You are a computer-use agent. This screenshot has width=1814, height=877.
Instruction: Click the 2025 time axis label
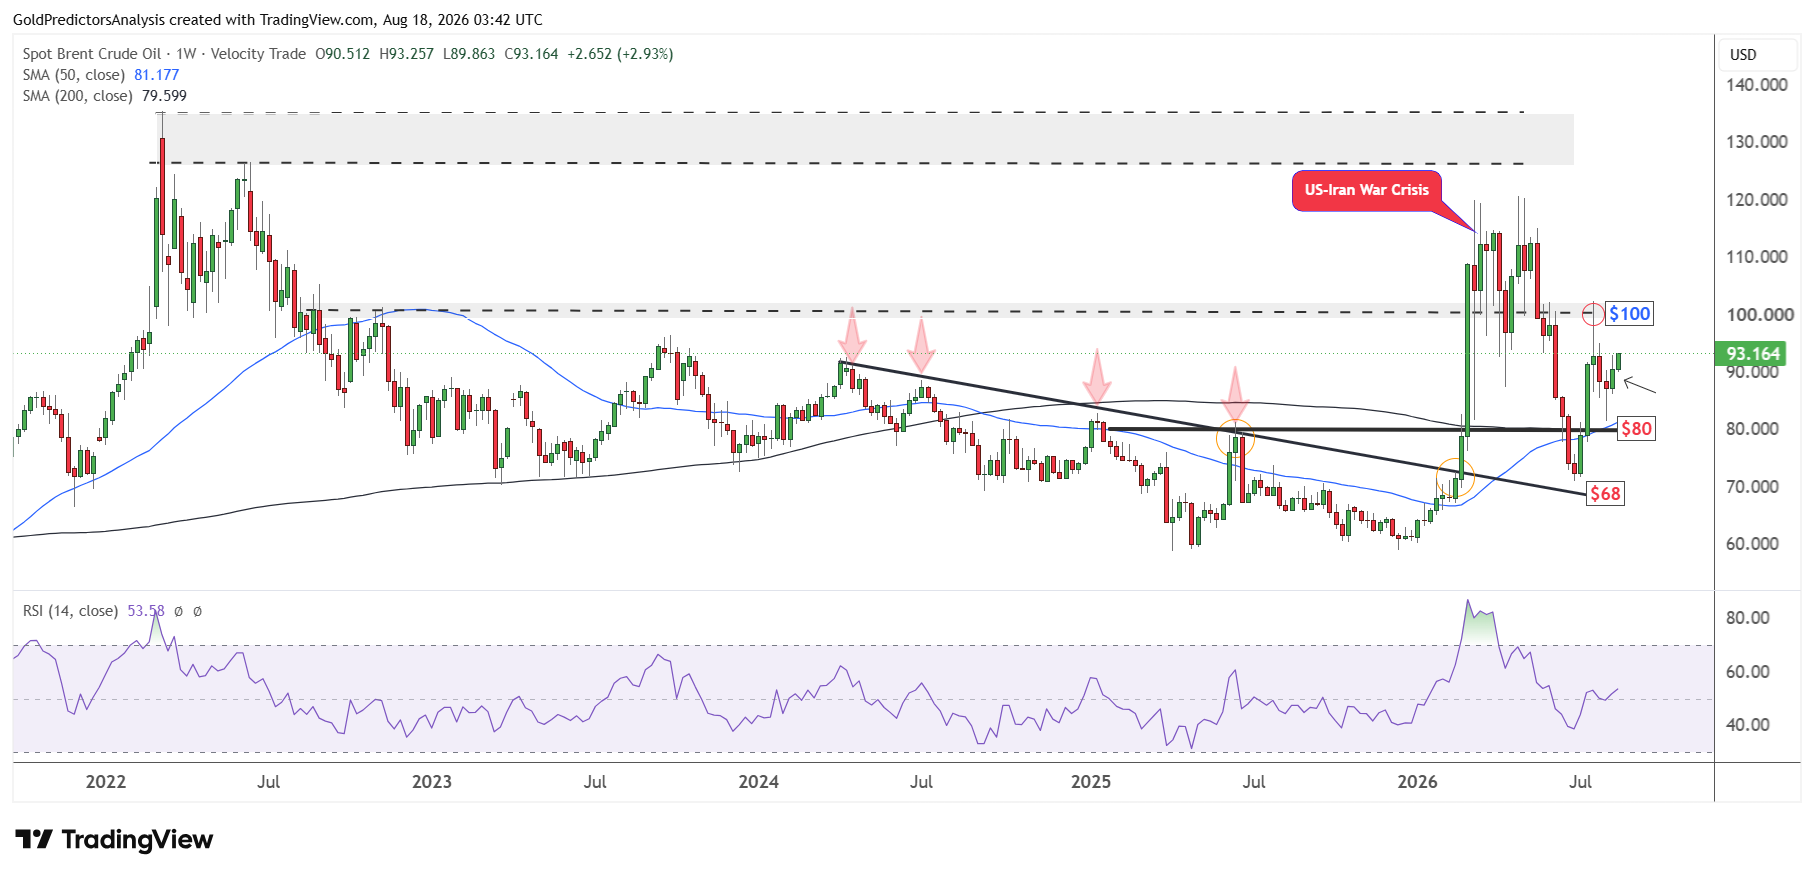tap(1091, 782)
